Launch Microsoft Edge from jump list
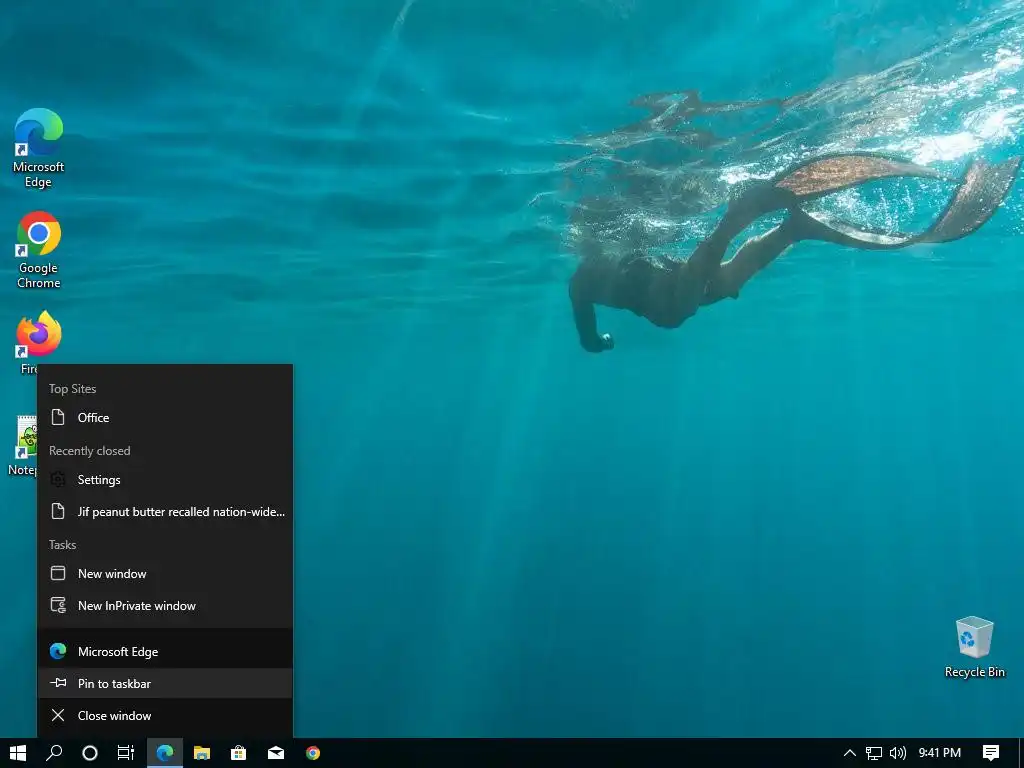 pos(165,651)
